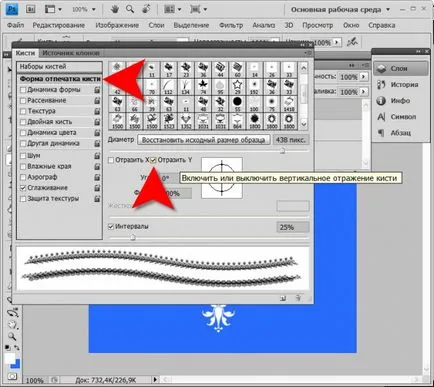
Task: Toggle Quick Mask mode at the toolbox bottom
Action: tap(12, 377)
